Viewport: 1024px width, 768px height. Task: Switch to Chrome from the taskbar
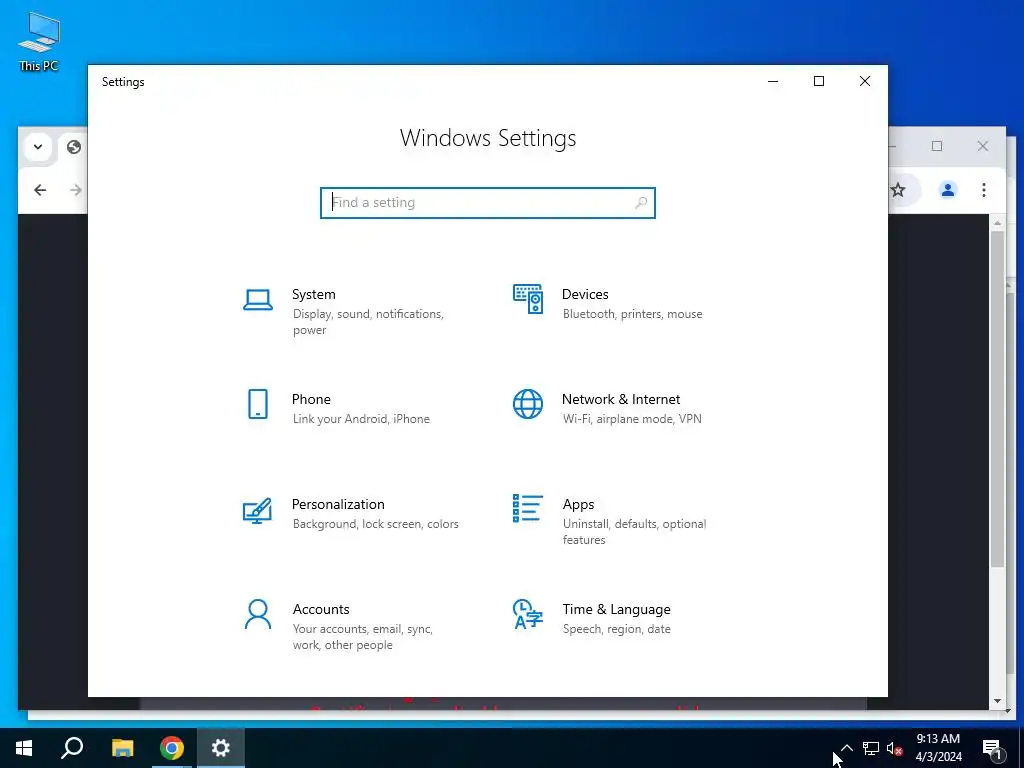pos(172,748)
